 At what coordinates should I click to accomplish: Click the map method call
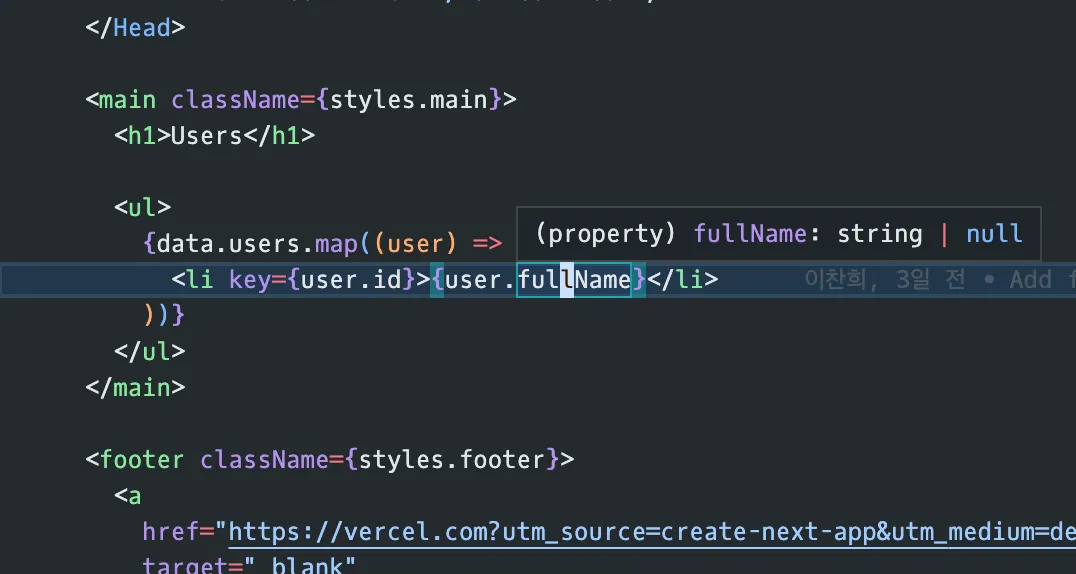tap(337, 244)
